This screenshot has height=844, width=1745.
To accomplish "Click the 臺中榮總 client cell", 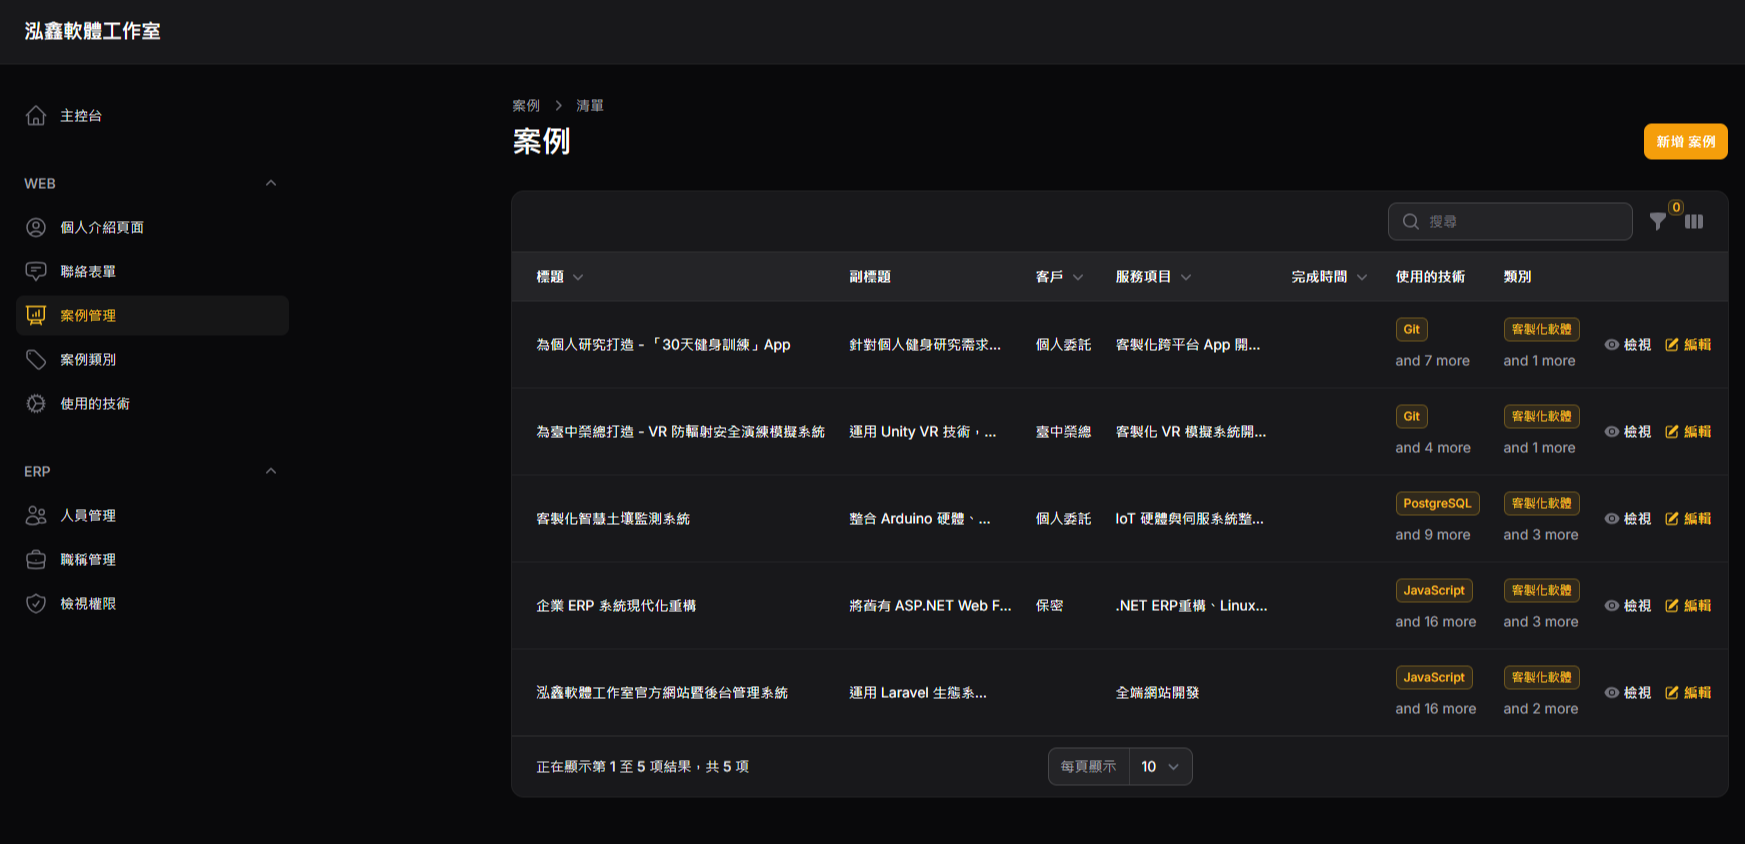I will coord(1063,432).
